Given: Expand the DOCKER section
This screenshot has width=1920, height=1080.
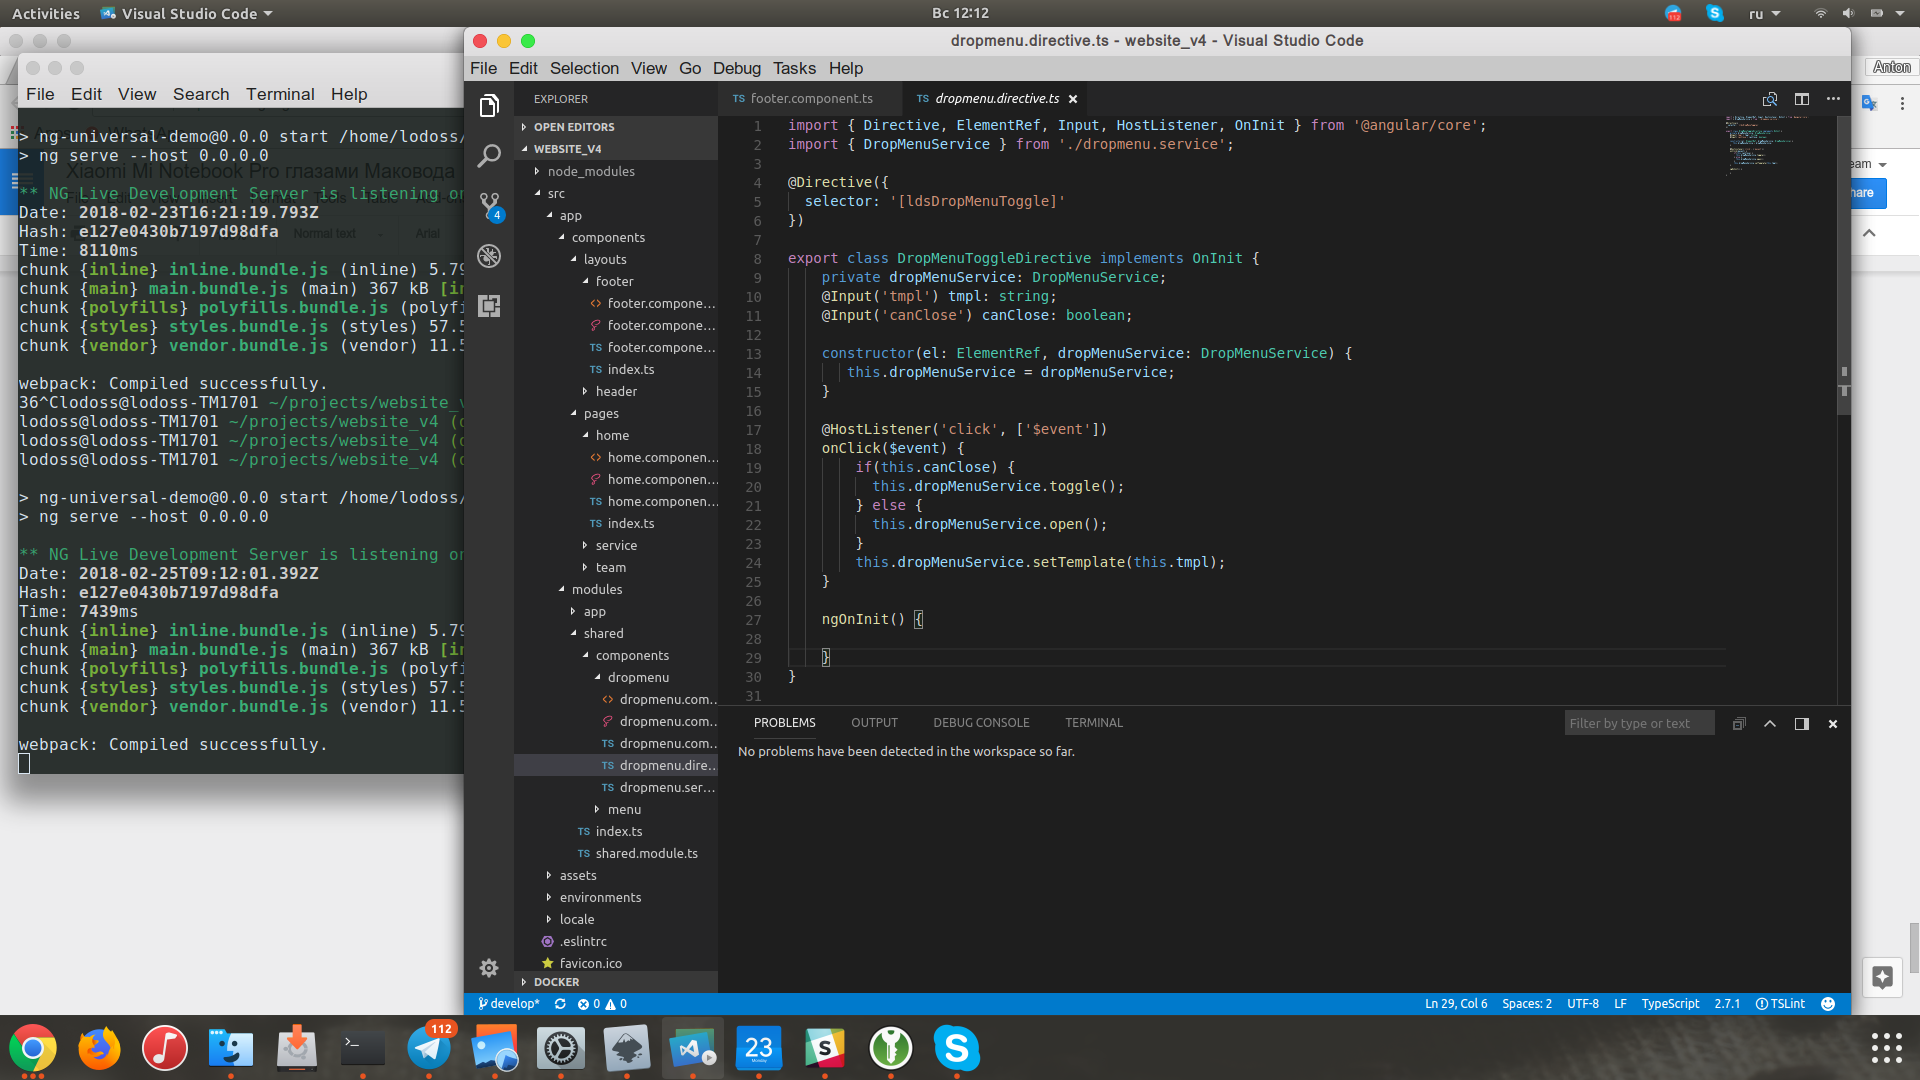Looking at the screenshot, I should 556,982.
